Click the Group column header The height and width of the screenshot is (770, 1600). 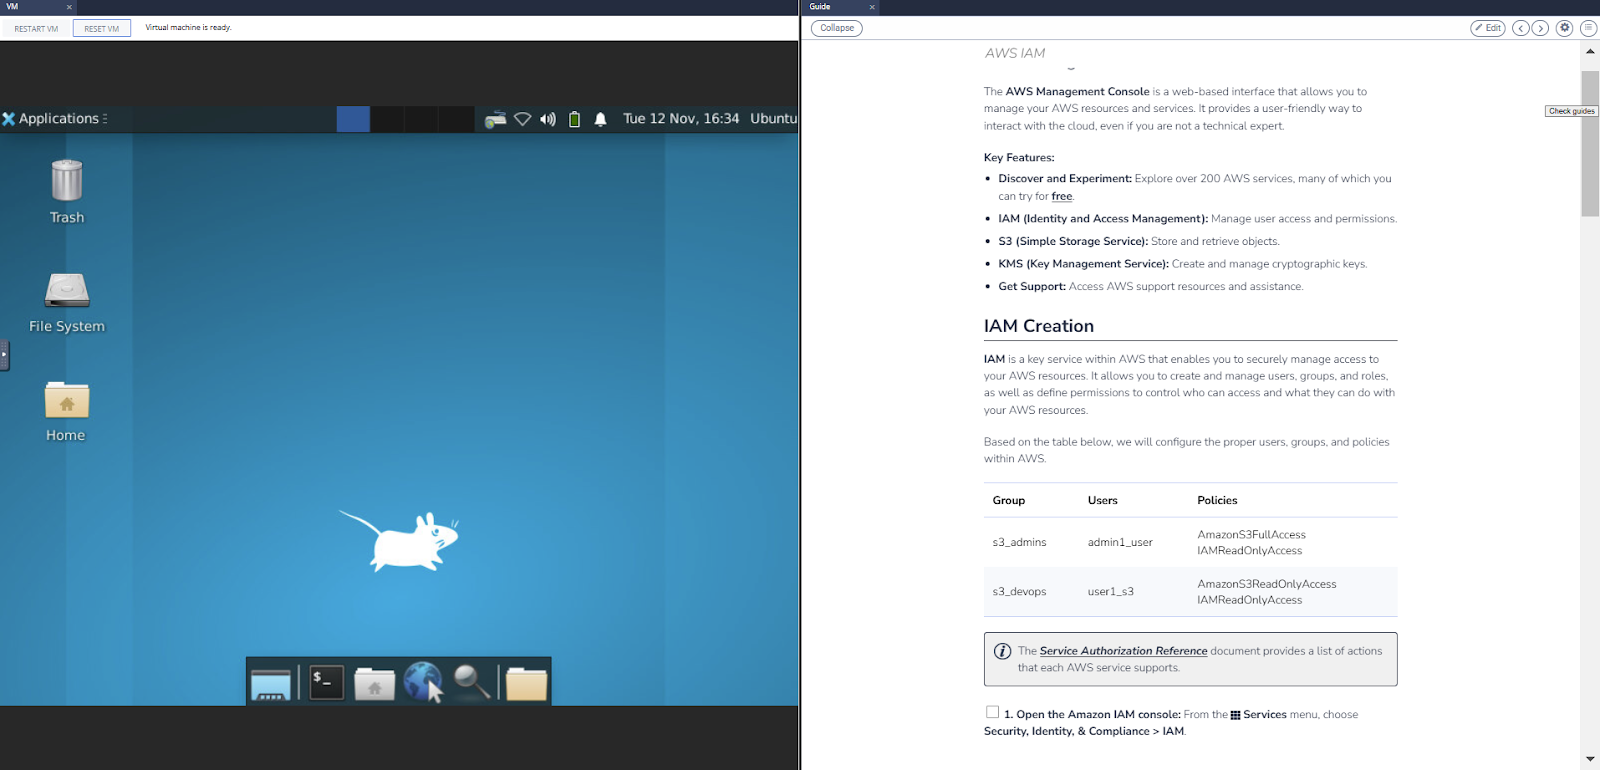click(x=1008, y=500)
